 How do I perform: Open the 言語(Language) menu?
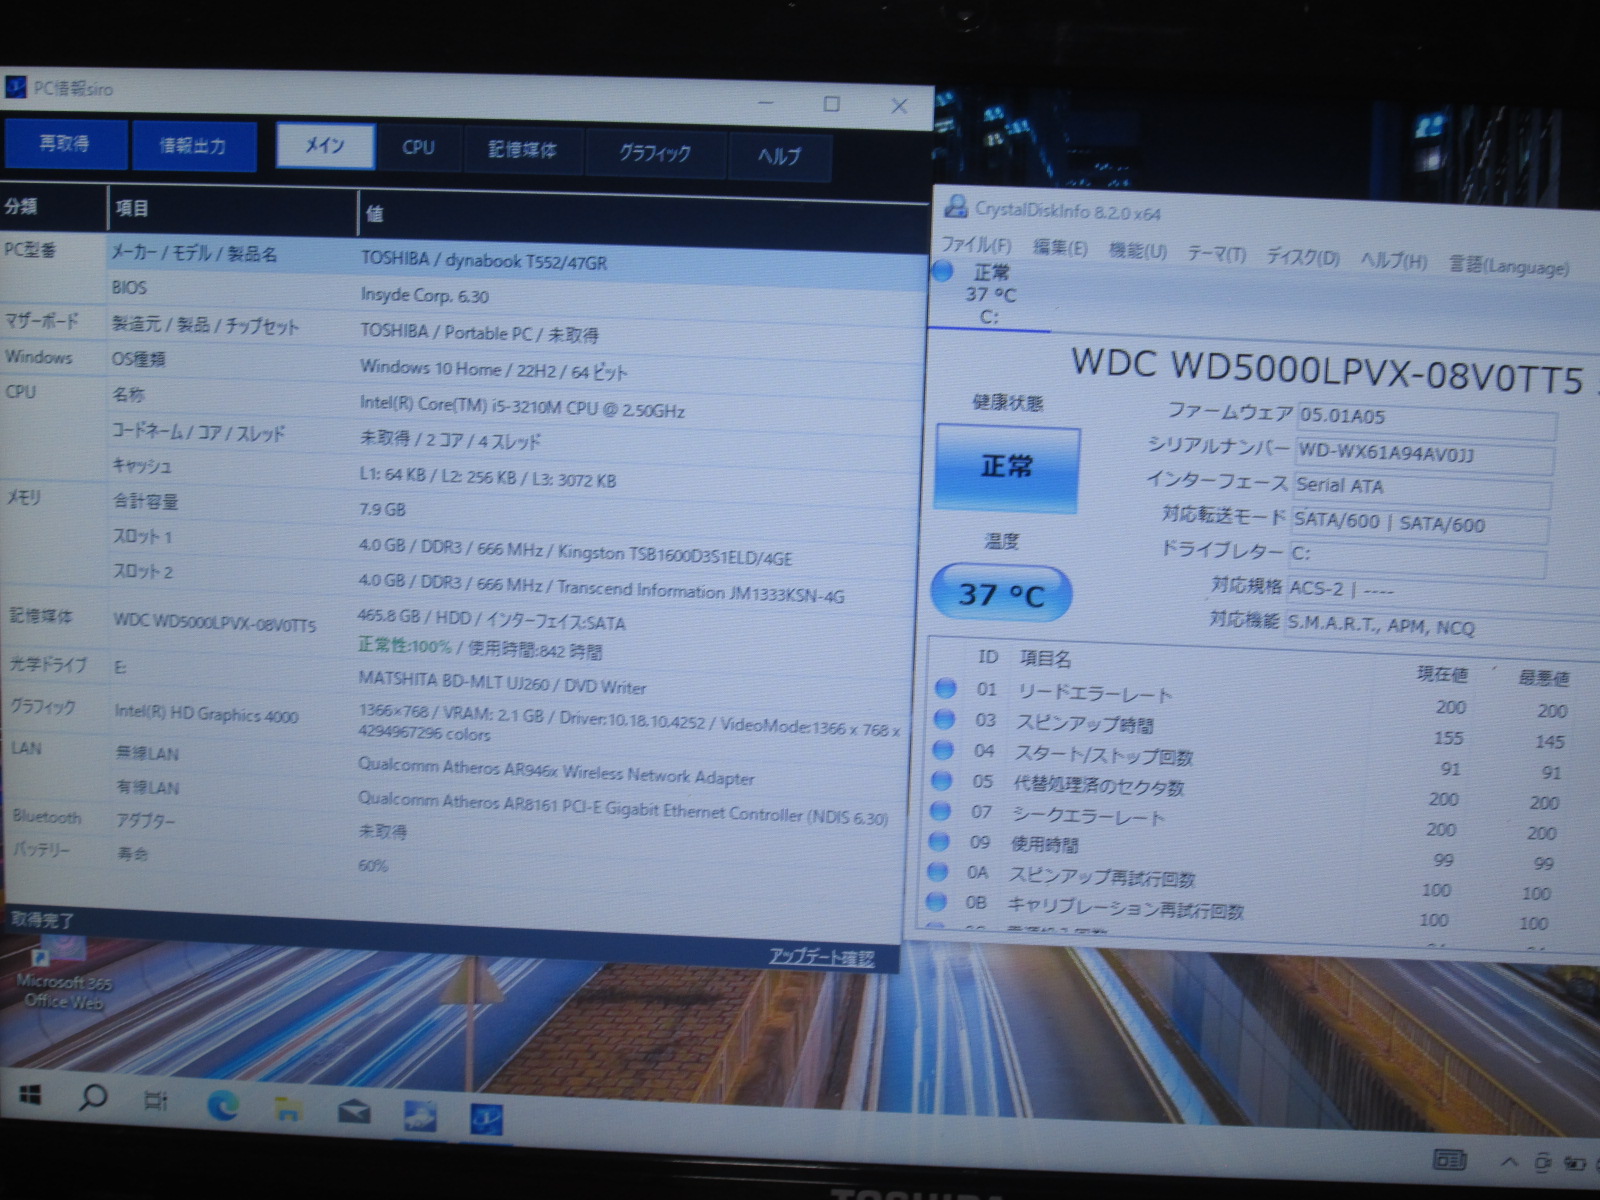(1509, 265)
